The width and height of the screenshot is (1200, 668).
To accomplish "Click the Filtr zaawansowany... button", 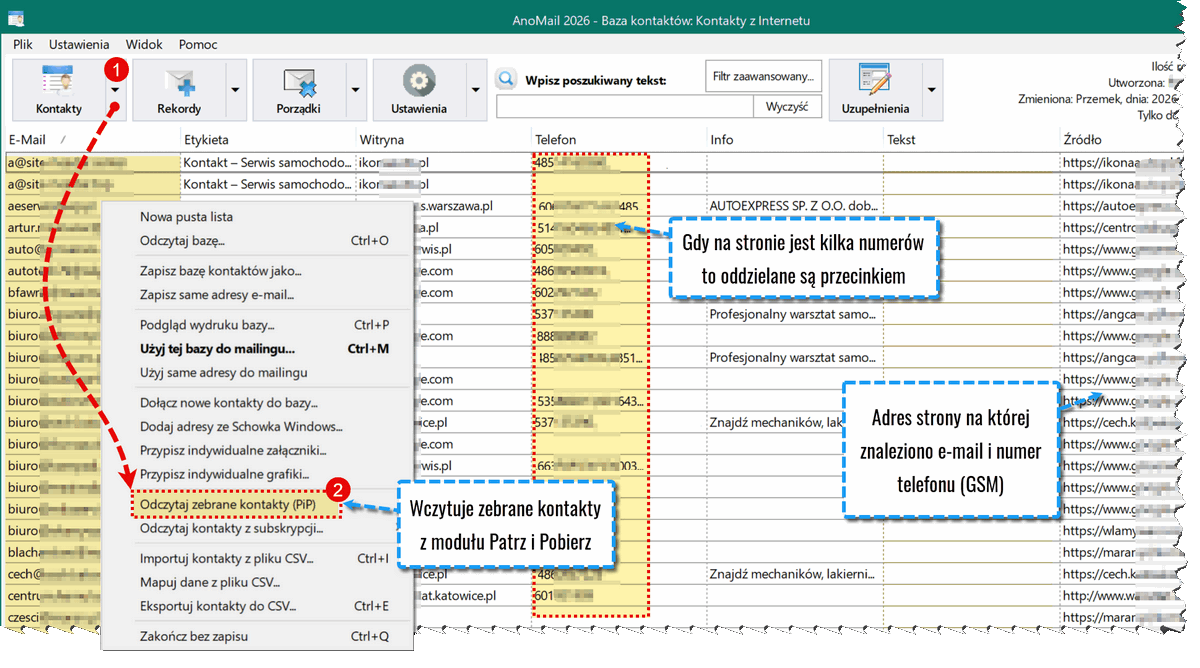I will (763, 76).
